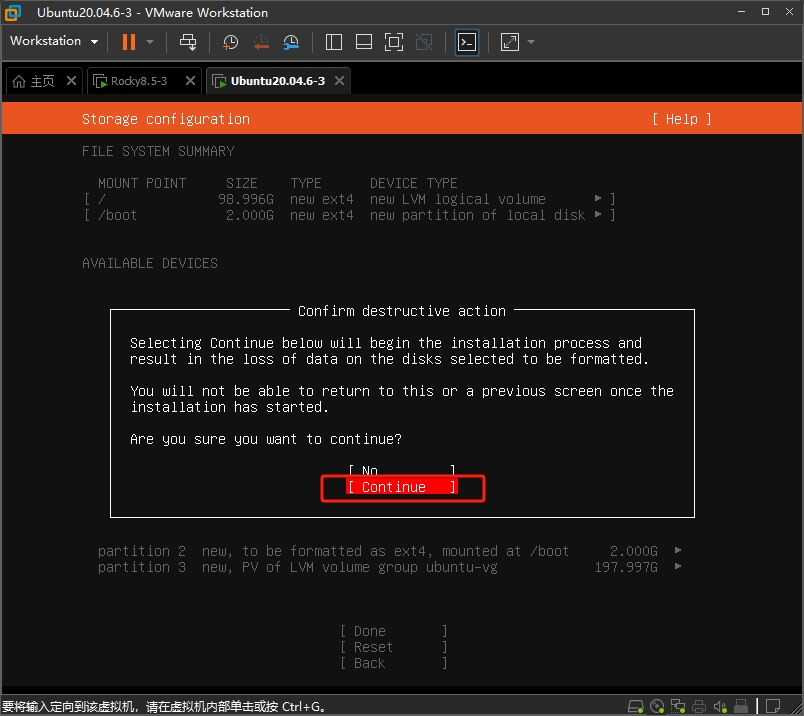Close the Ubuntu20.04.6-3 tab
804x716 pixels.
point(339,81)
